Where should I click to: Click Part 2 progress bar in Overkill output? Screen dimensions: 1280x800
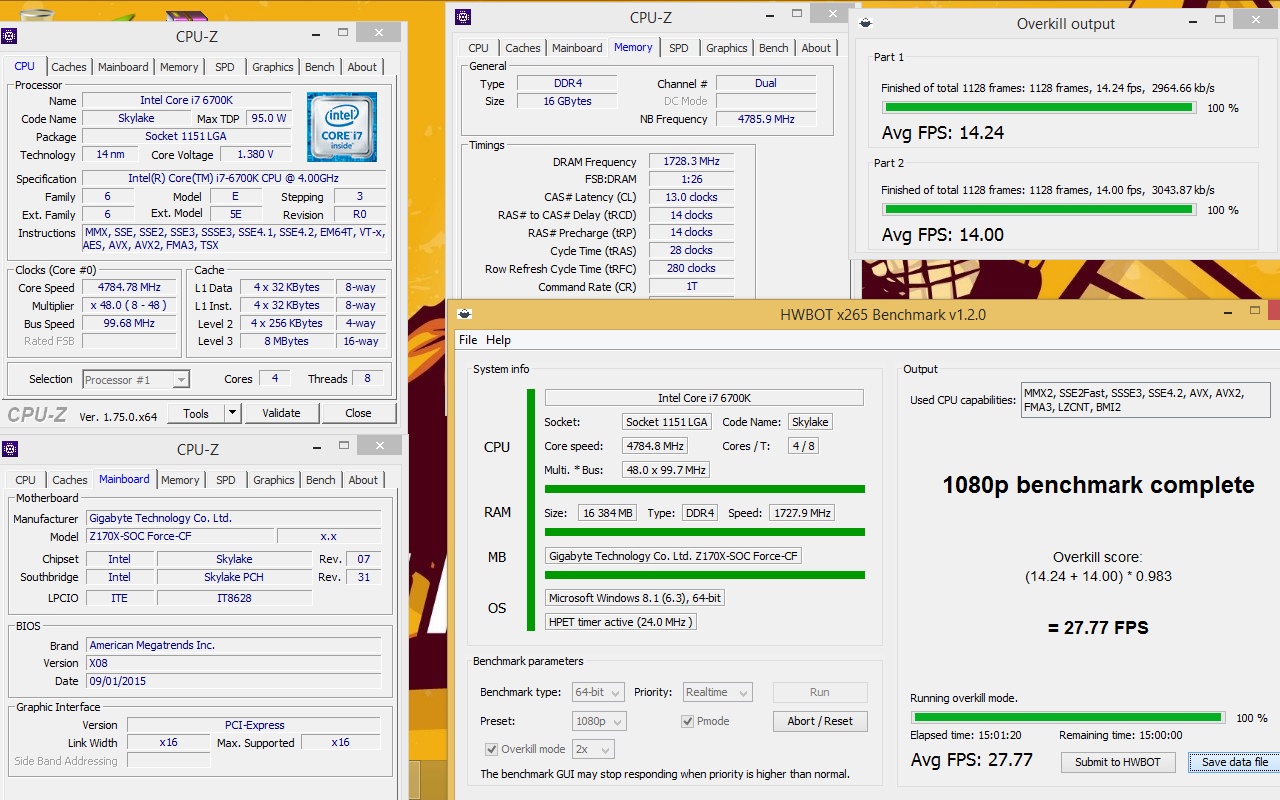(1038, 210)
